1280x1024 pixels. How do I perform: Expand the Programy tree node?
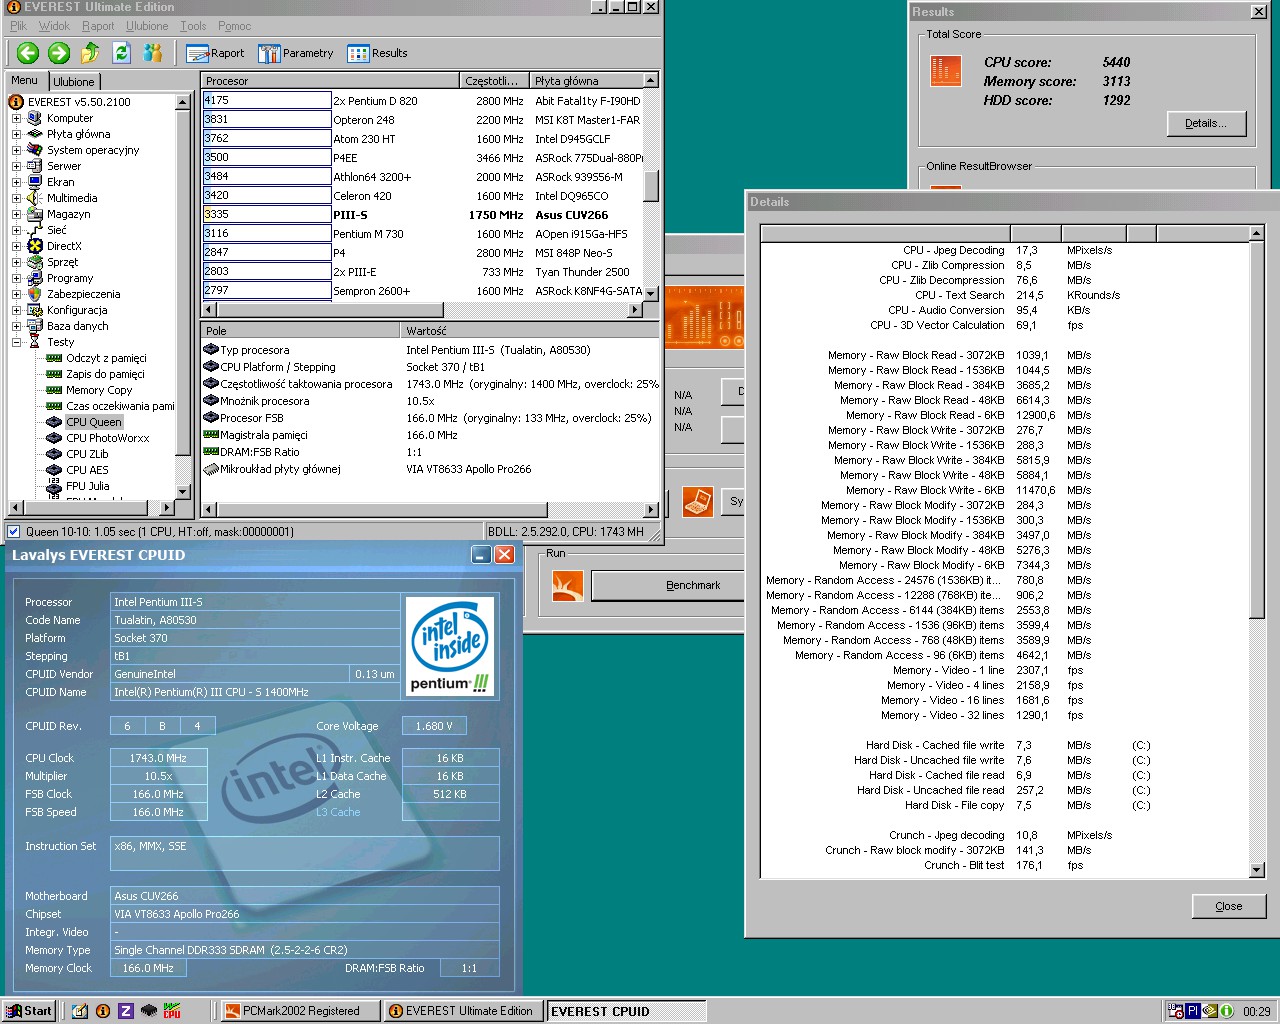(x=16, y=278)
